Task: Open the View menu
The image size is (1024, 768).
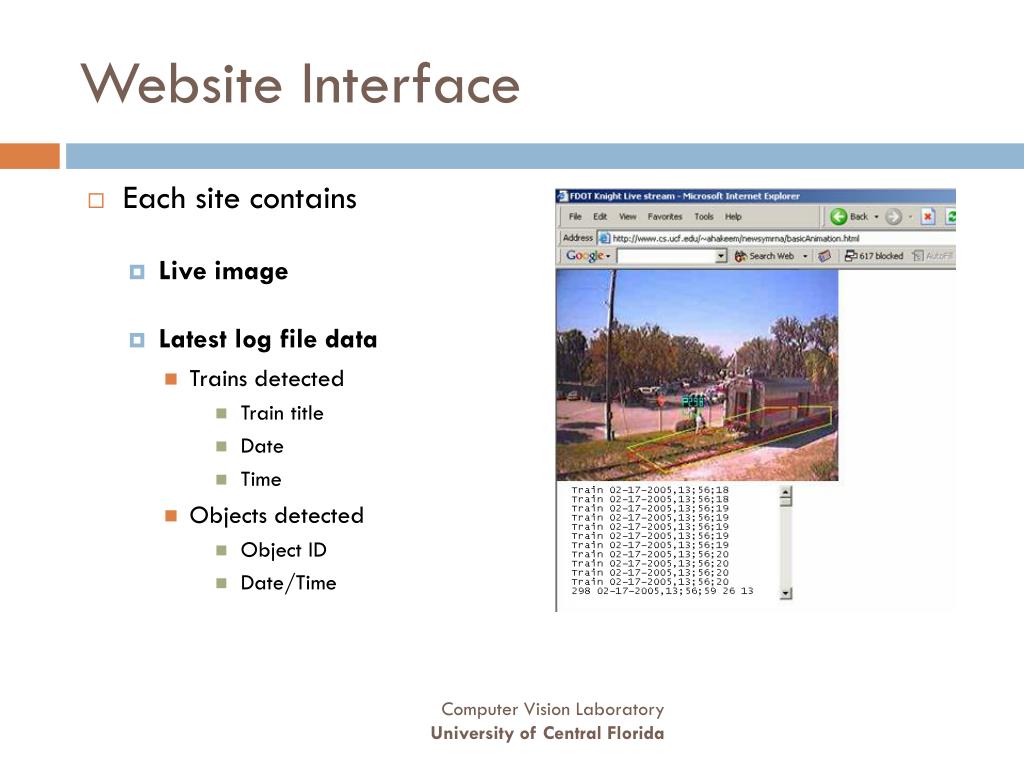Action: 628,217
